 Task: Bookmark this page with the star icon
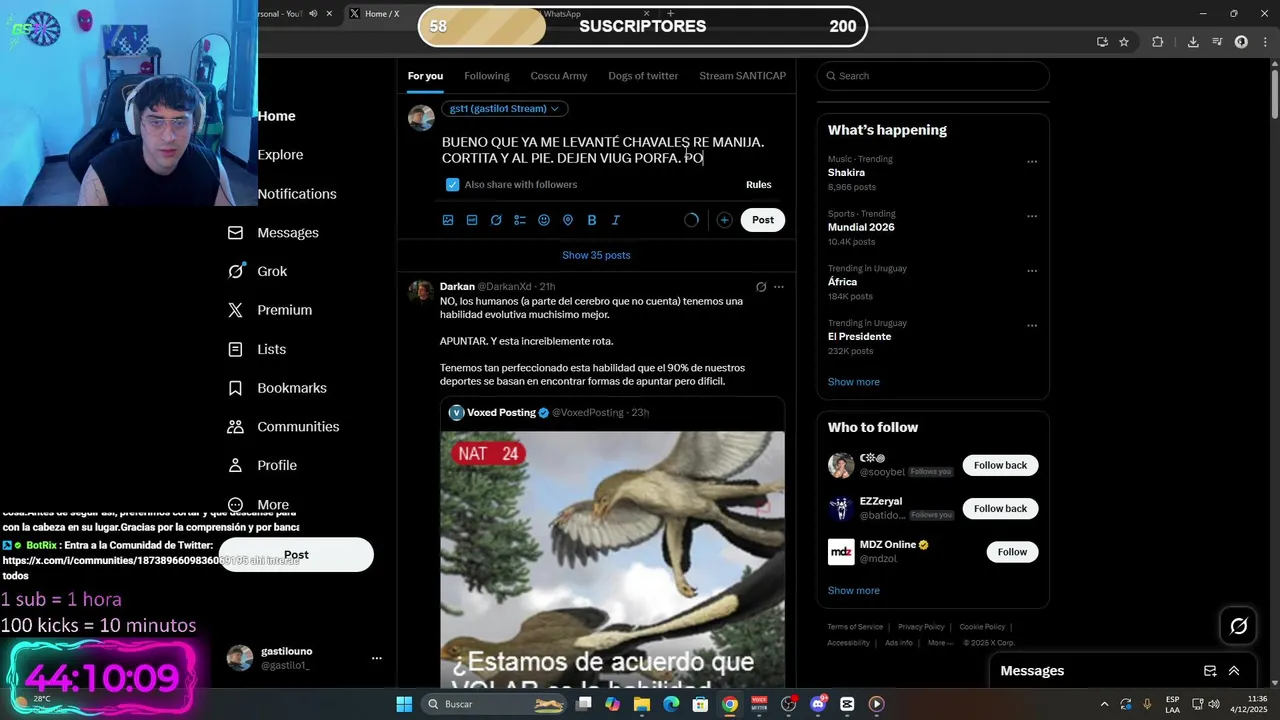1124,42
